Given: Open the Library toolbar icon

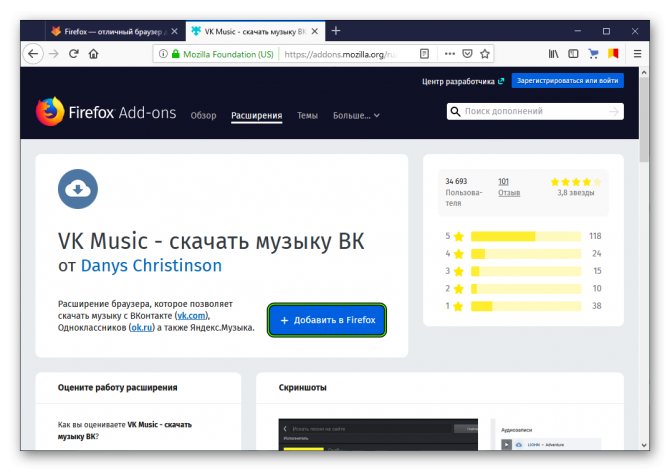Looking at the screenshot, I should pyautogui.click(x=553, y=54).
